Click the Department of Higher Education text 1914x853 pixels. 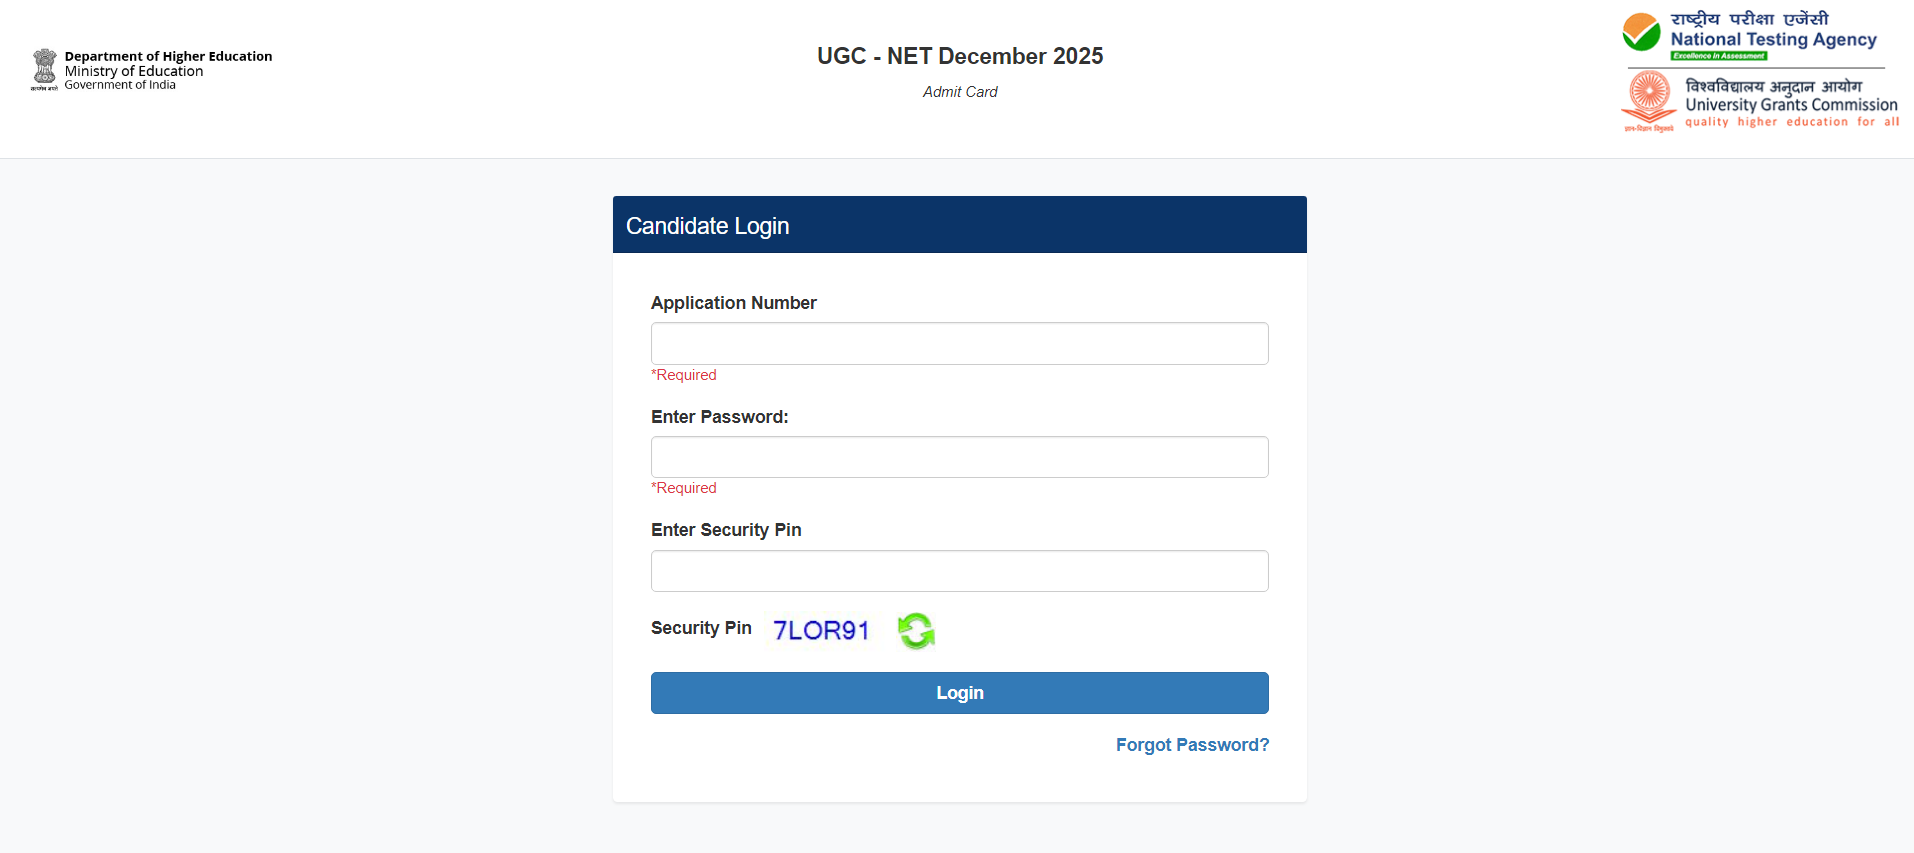(x=168, y=57)
